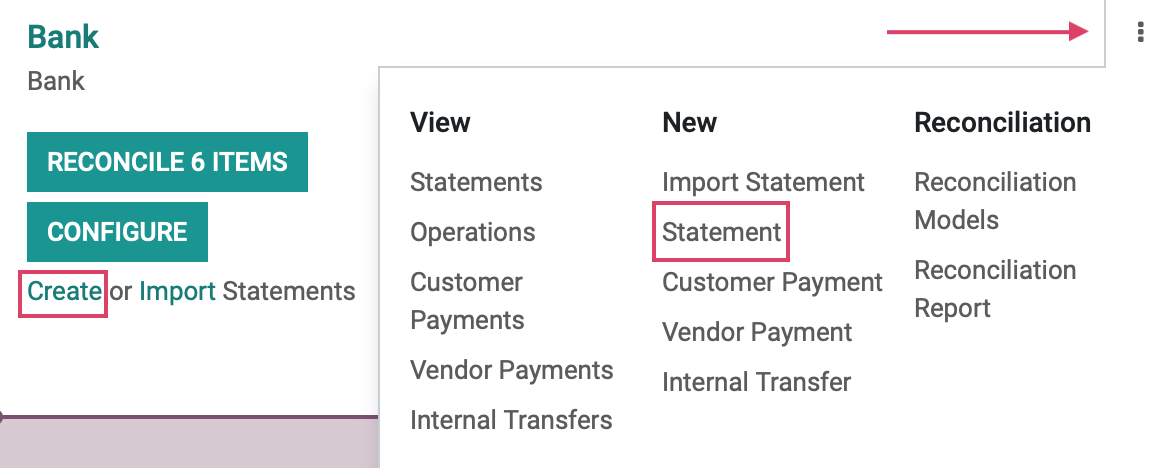This screenshot has width=1174, height=468.
Task: Click the Bank subtitle under the journal name
Action: [56, 81]
